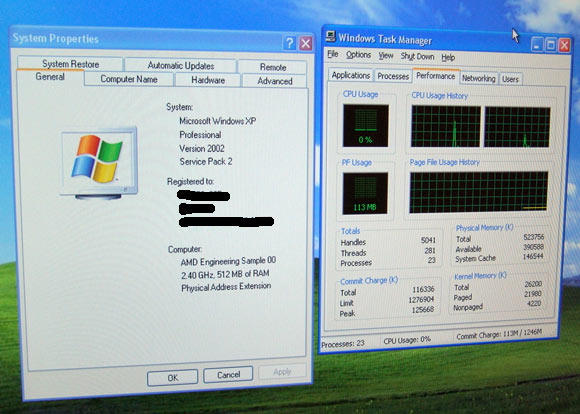
Task: Go to the Advanced tab
Action: [274, 81]
